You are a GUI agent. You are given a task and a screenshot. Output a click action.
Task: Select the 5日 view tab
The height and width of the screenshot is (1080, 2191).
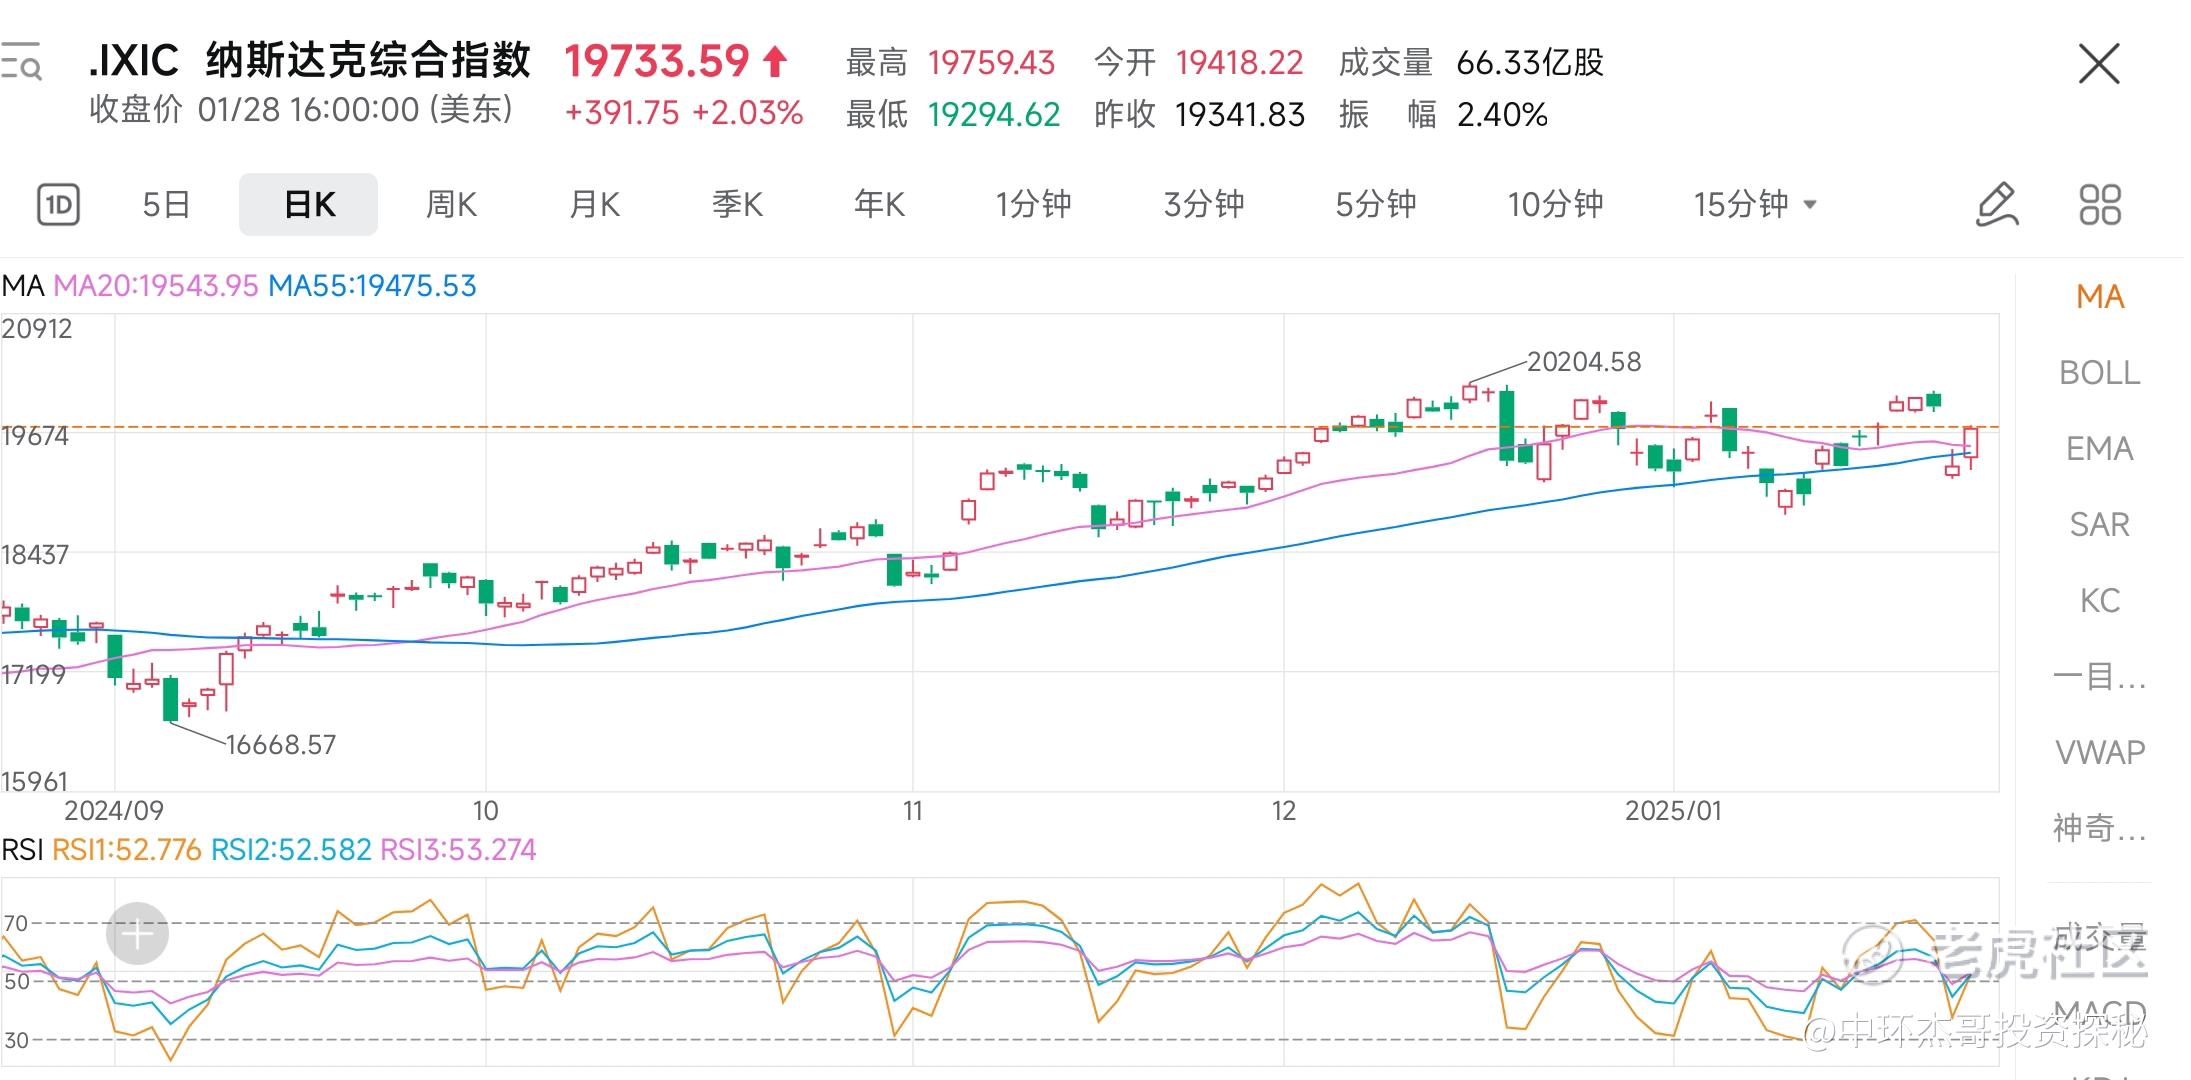click(x=166, y=205)
